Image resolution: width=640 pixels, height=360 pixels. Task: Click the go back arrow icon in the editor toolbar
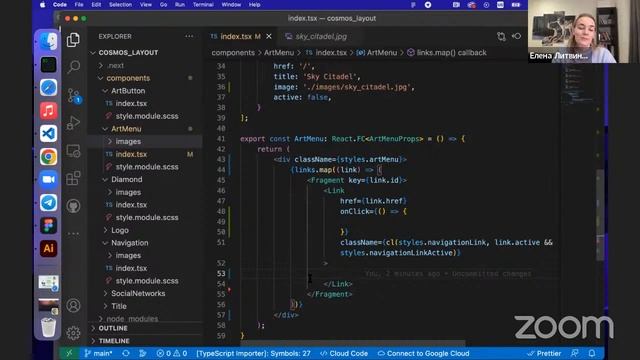pyautogui.click(x=517, y=36)
